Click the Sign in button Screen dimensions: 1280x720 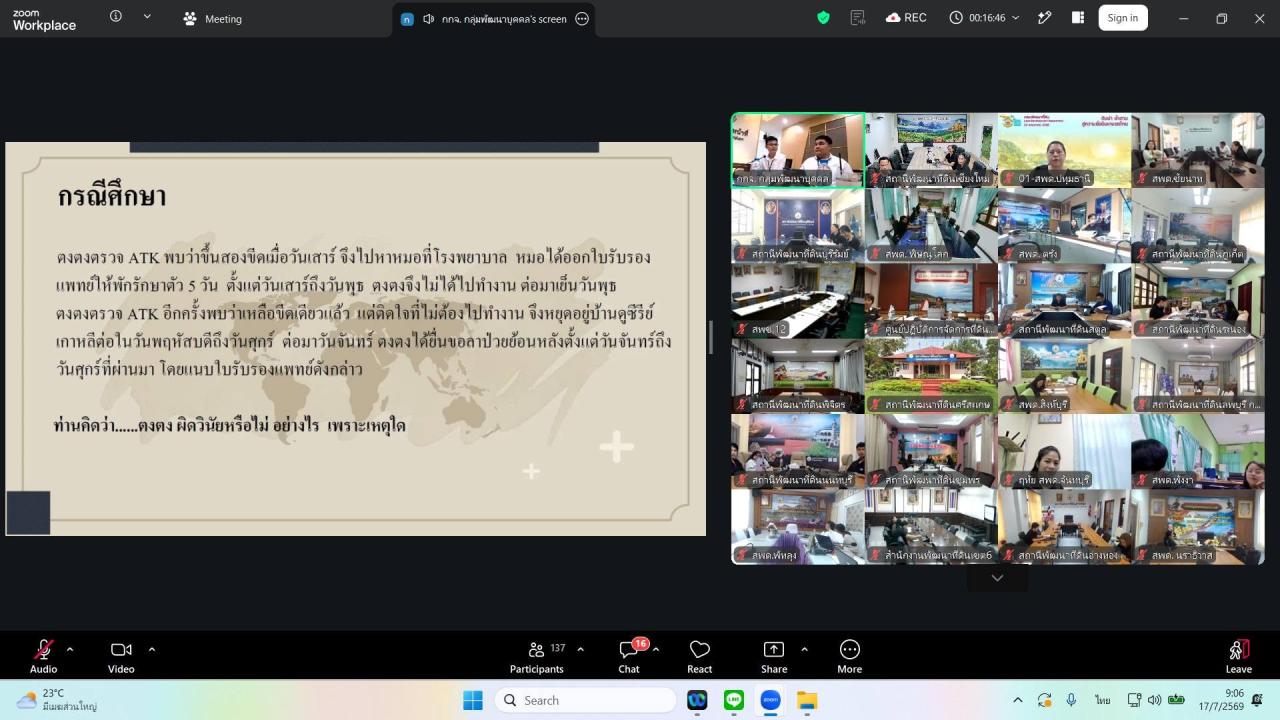tap(1123, 18)
